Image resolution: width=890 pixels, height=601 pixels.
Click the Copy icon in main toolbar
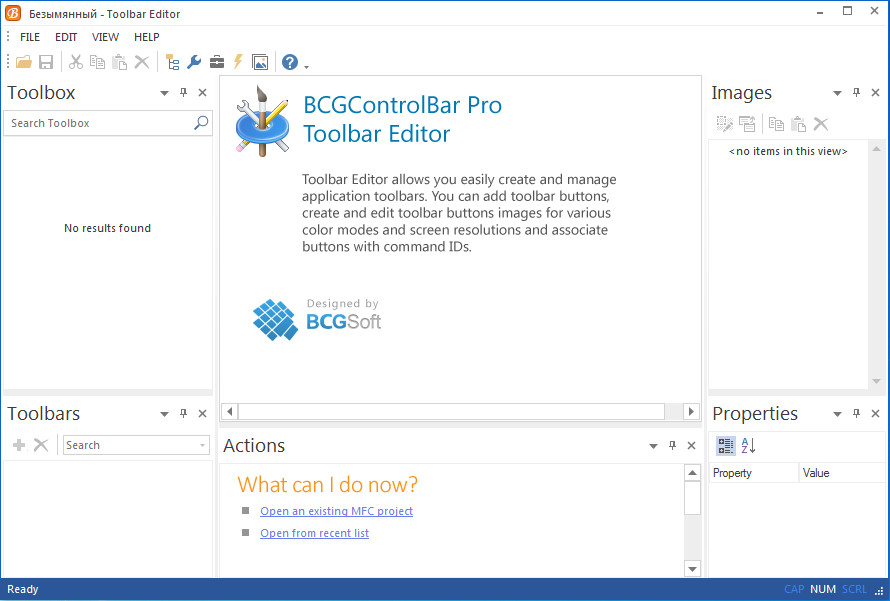98,62
